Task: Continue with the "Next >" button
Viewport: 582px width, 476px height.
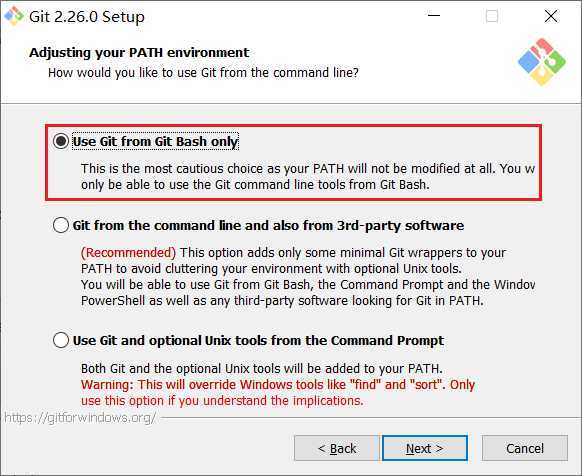Action: click(x=425, y=448)
